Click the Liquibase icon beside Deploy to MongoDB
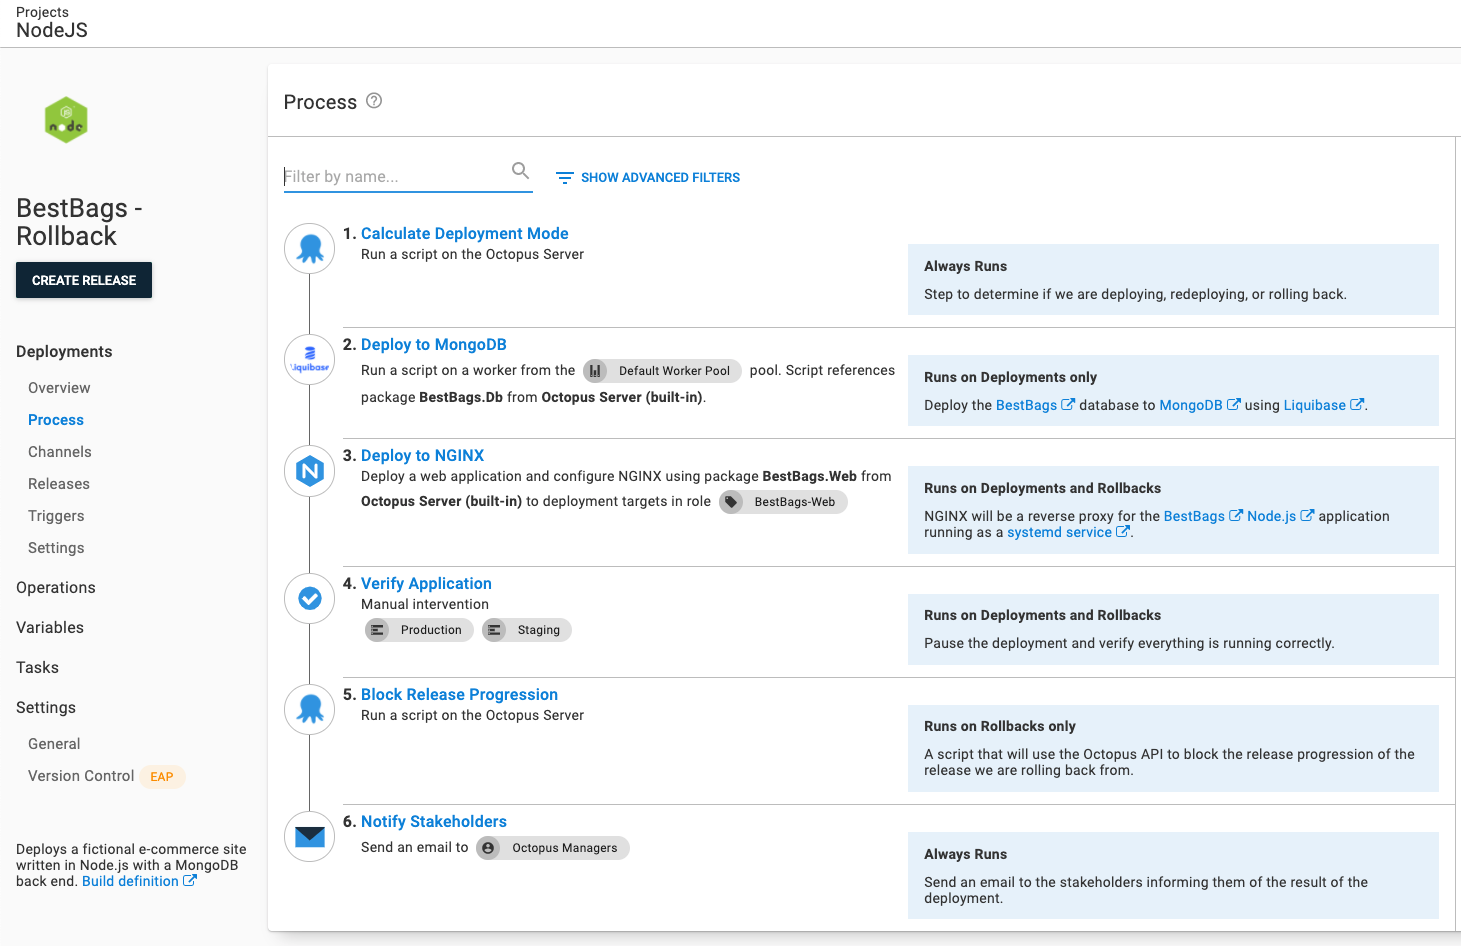This screenshot has height=946, width=1461. point(309,359)
